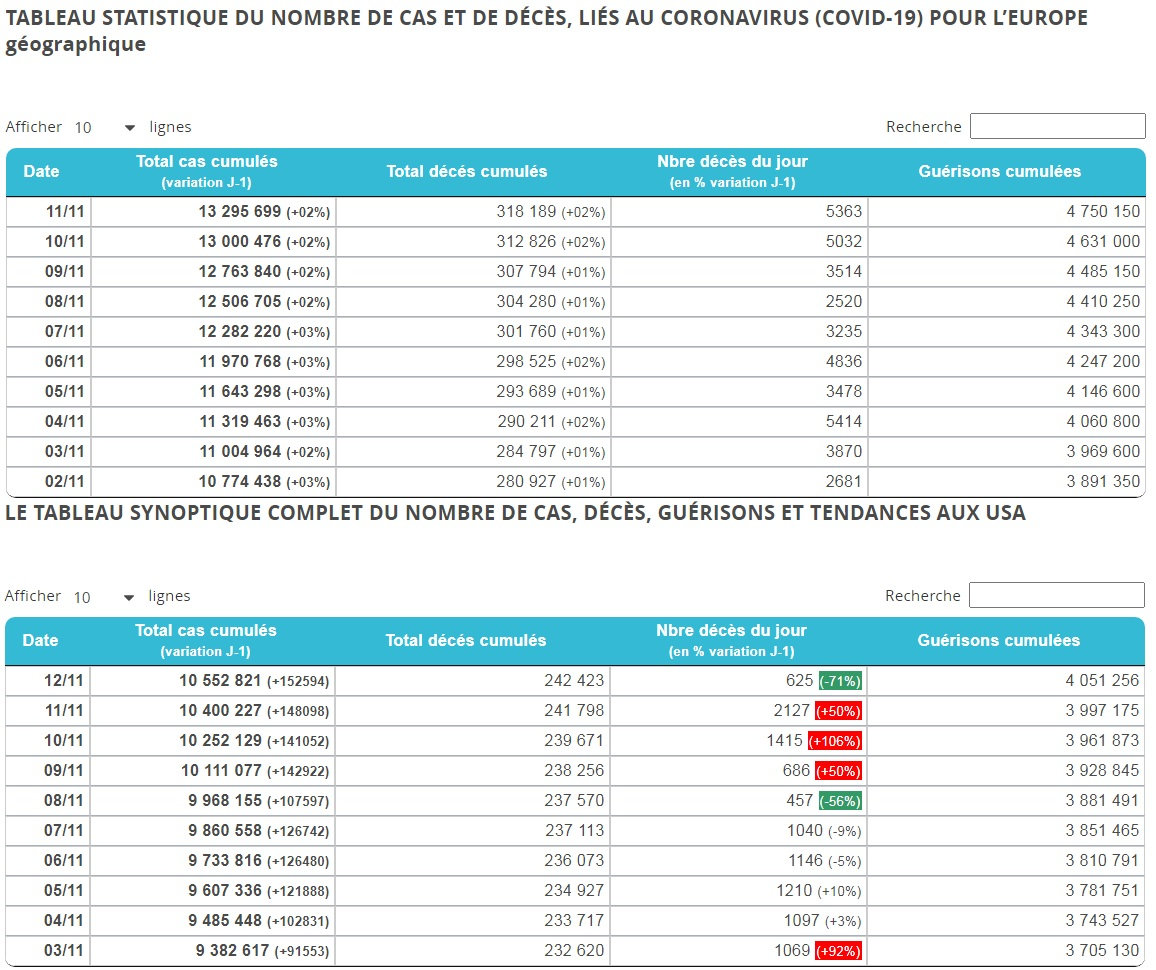The width and height of the screenshot is (1156, 970).
Task: Select the 318 189 deaths cell
Action: click(x=473, y=212)
